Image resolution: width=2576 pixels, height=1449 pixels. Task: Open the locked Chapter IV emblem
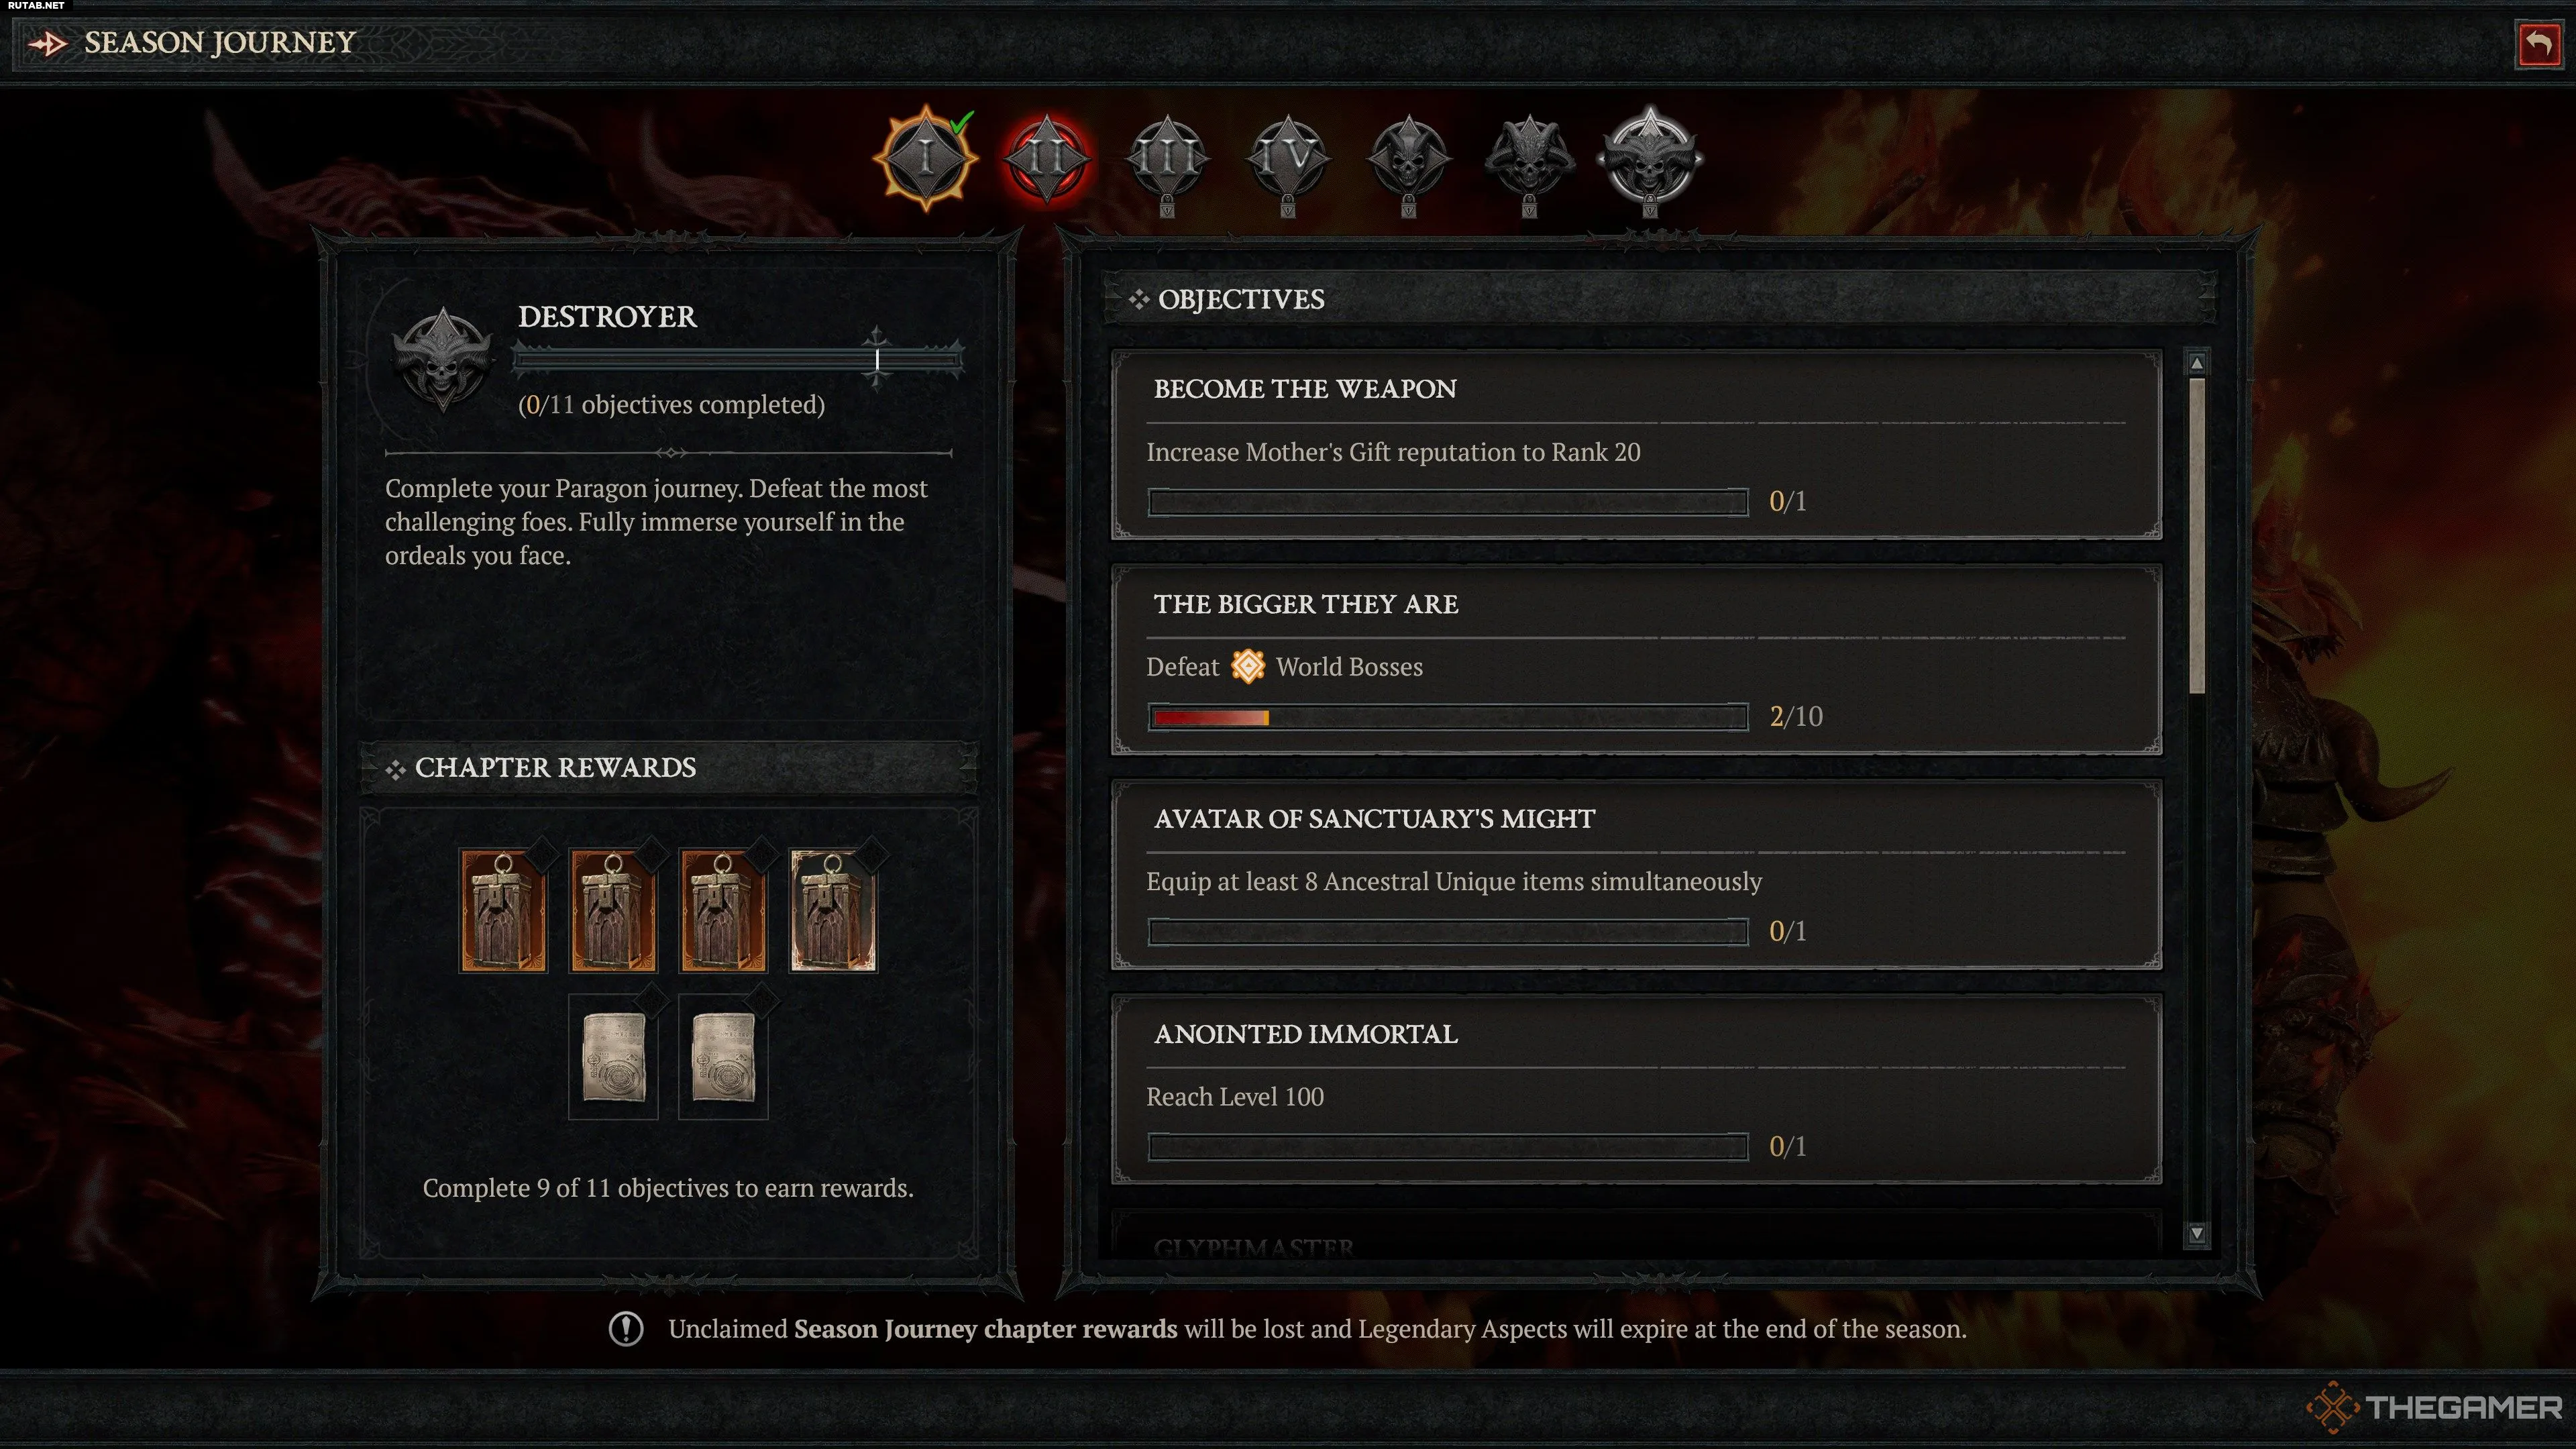(1288, 160)
